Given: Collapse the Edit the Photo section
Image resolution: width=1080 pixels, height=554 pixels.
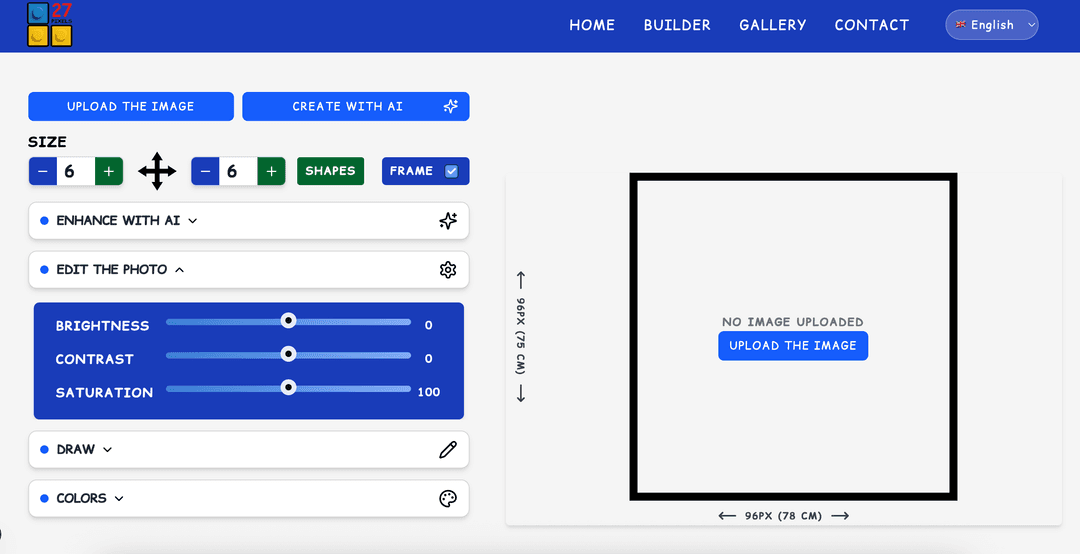Looking at the screenshot, I should coord(120,270).
